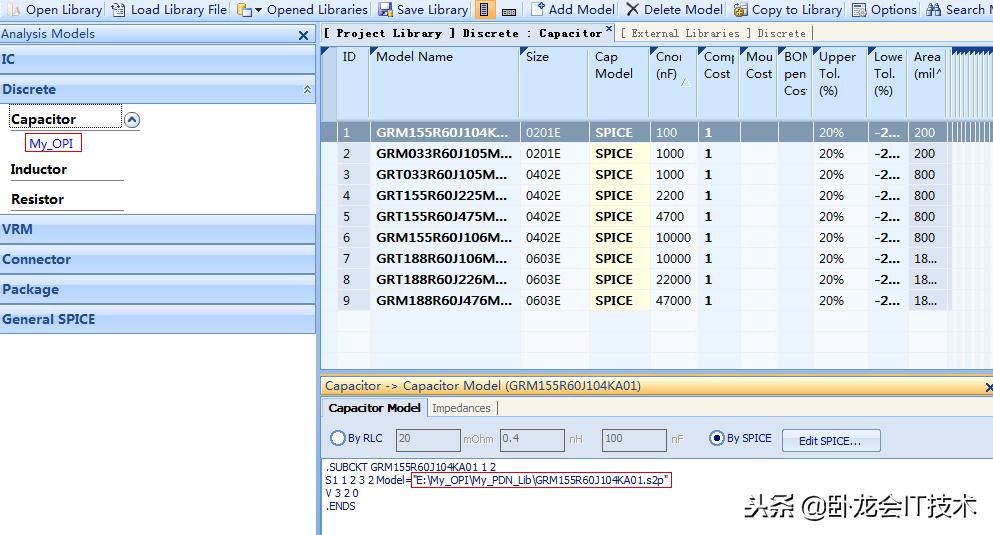Click the mOhm resistance input field
Viewport: 993px width, 535px height.
(x=428, y=439)
